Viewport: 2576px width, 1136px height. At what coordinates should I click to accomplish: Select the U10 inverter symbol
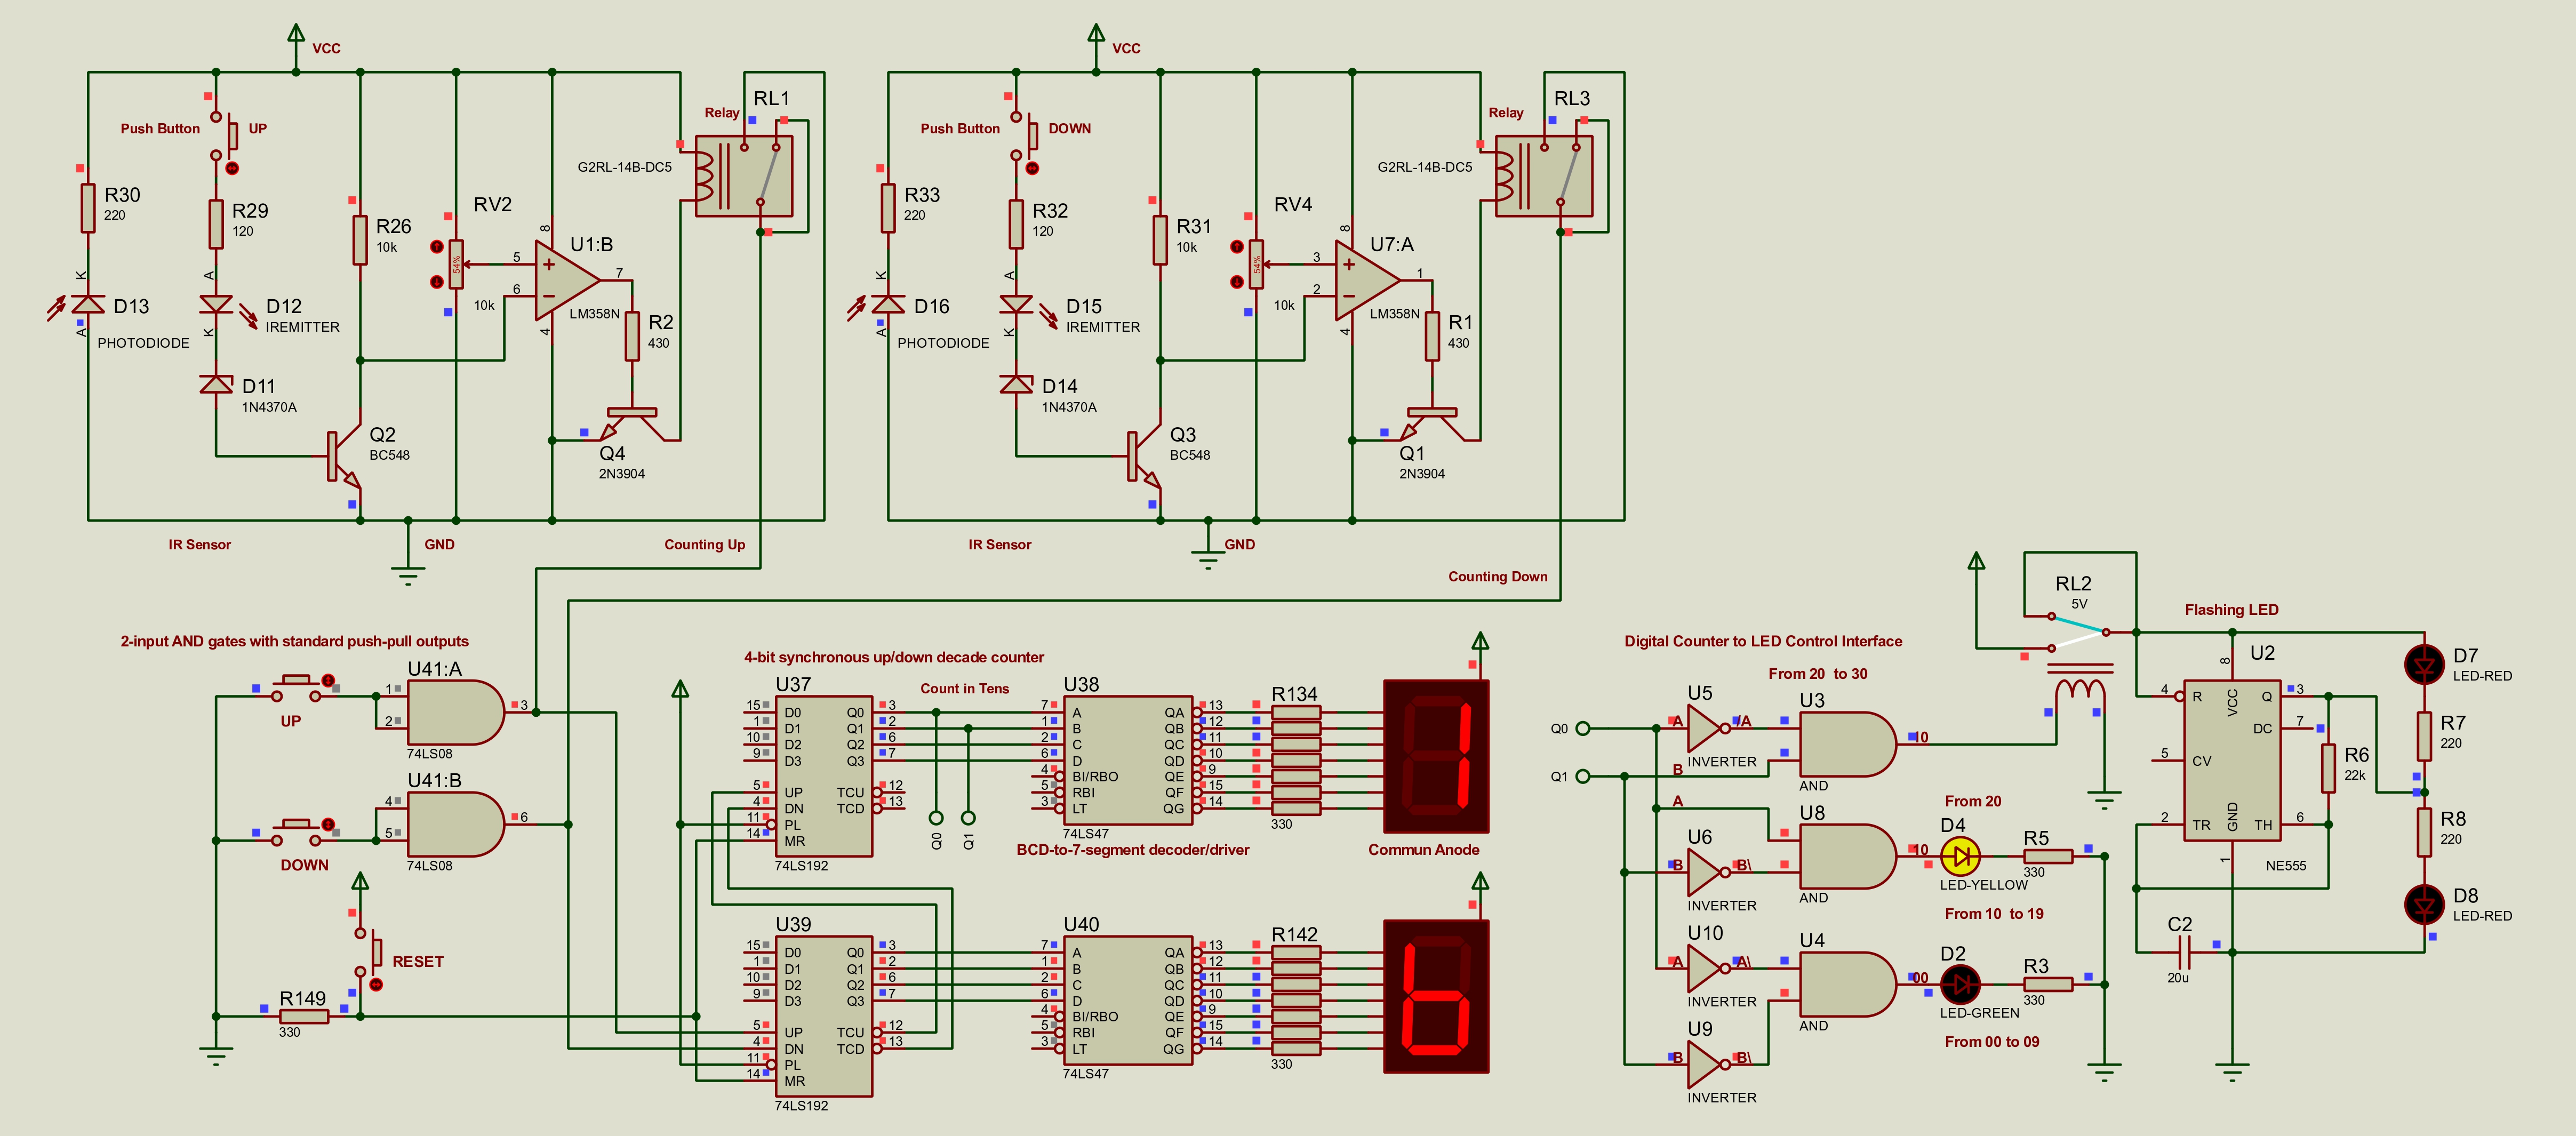pyautogui.click(x=1708, y=968)
